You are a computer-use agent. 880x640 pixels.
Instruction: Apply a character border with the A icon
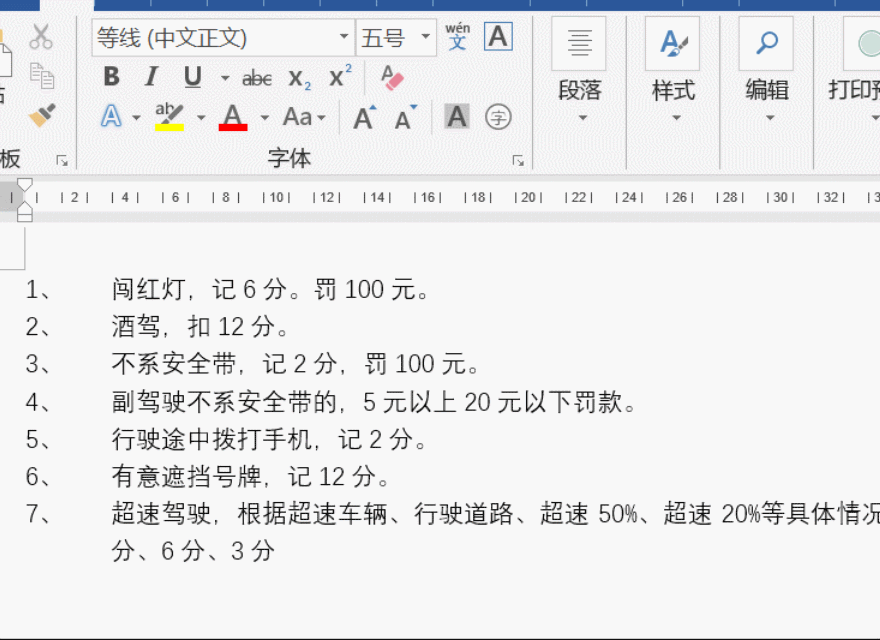tap(497, 40)
